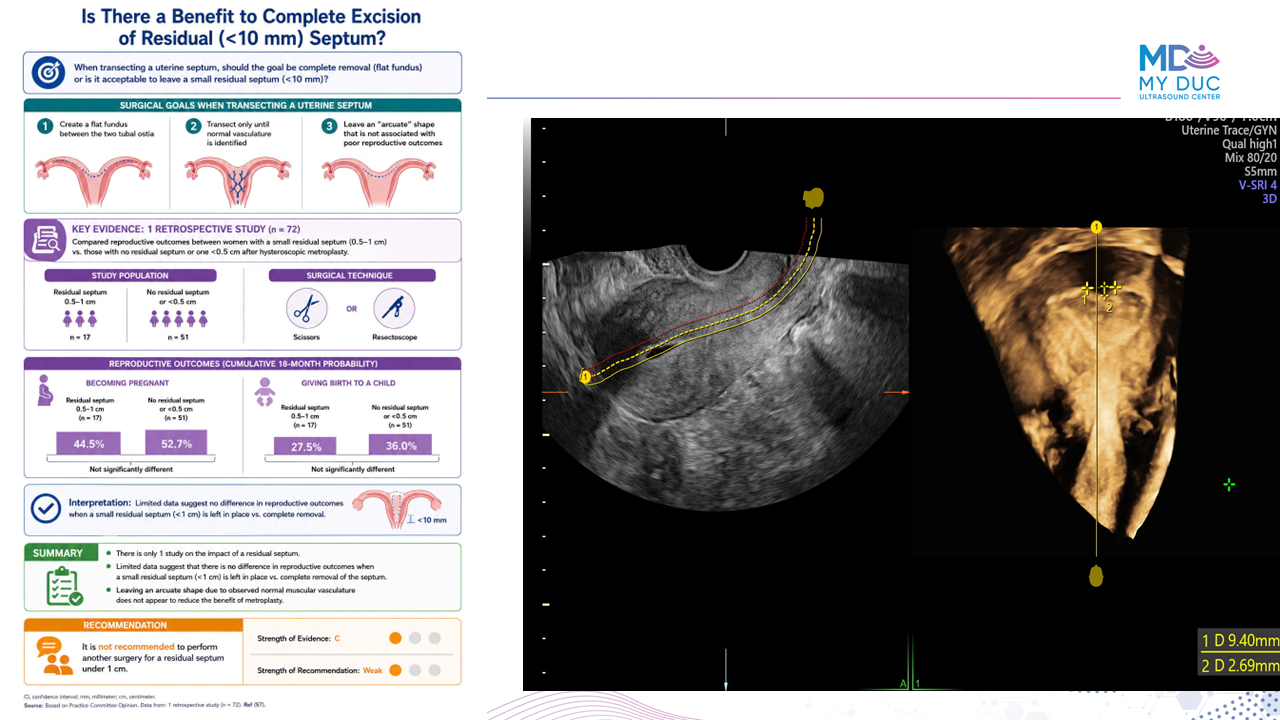The image size is (1280, 720).
Task: Click the pregnant woman icon
Action: 46,391
